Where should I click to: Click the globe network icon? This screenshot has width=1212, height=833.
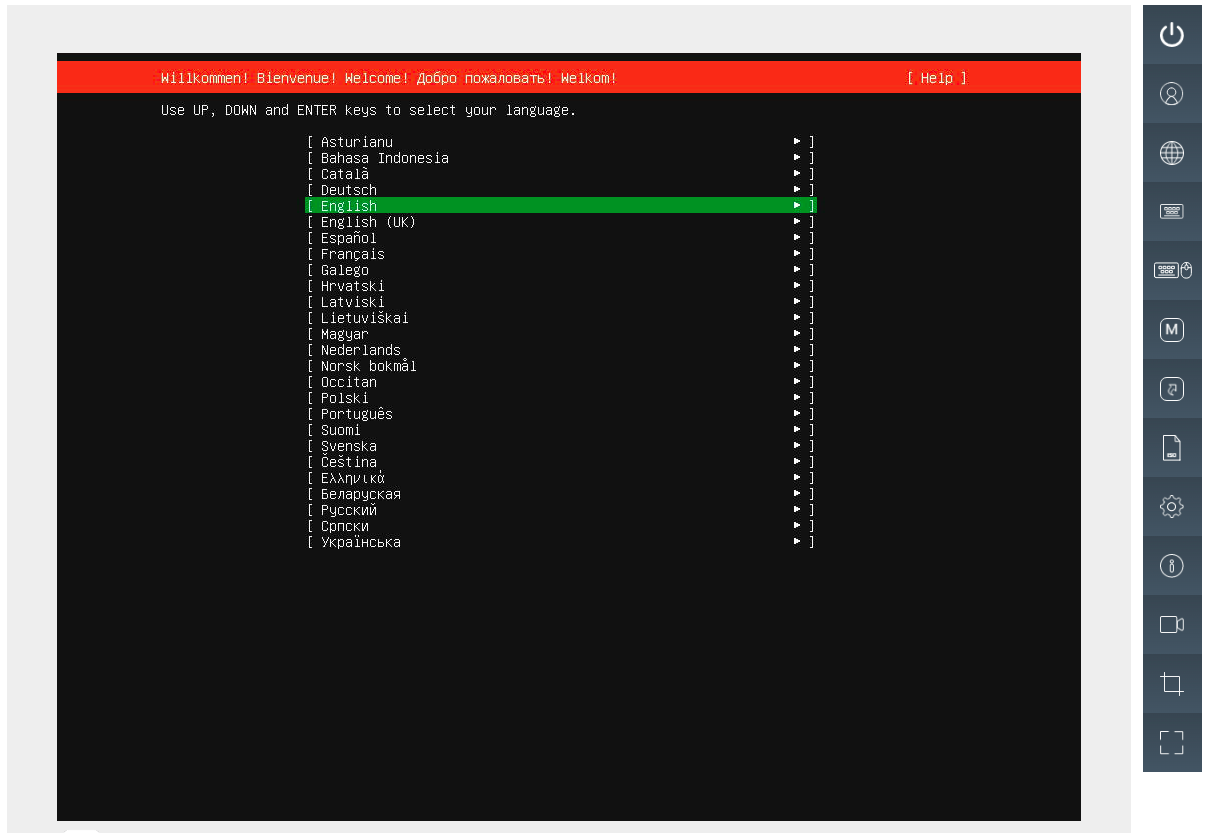tap(1172, 153)
